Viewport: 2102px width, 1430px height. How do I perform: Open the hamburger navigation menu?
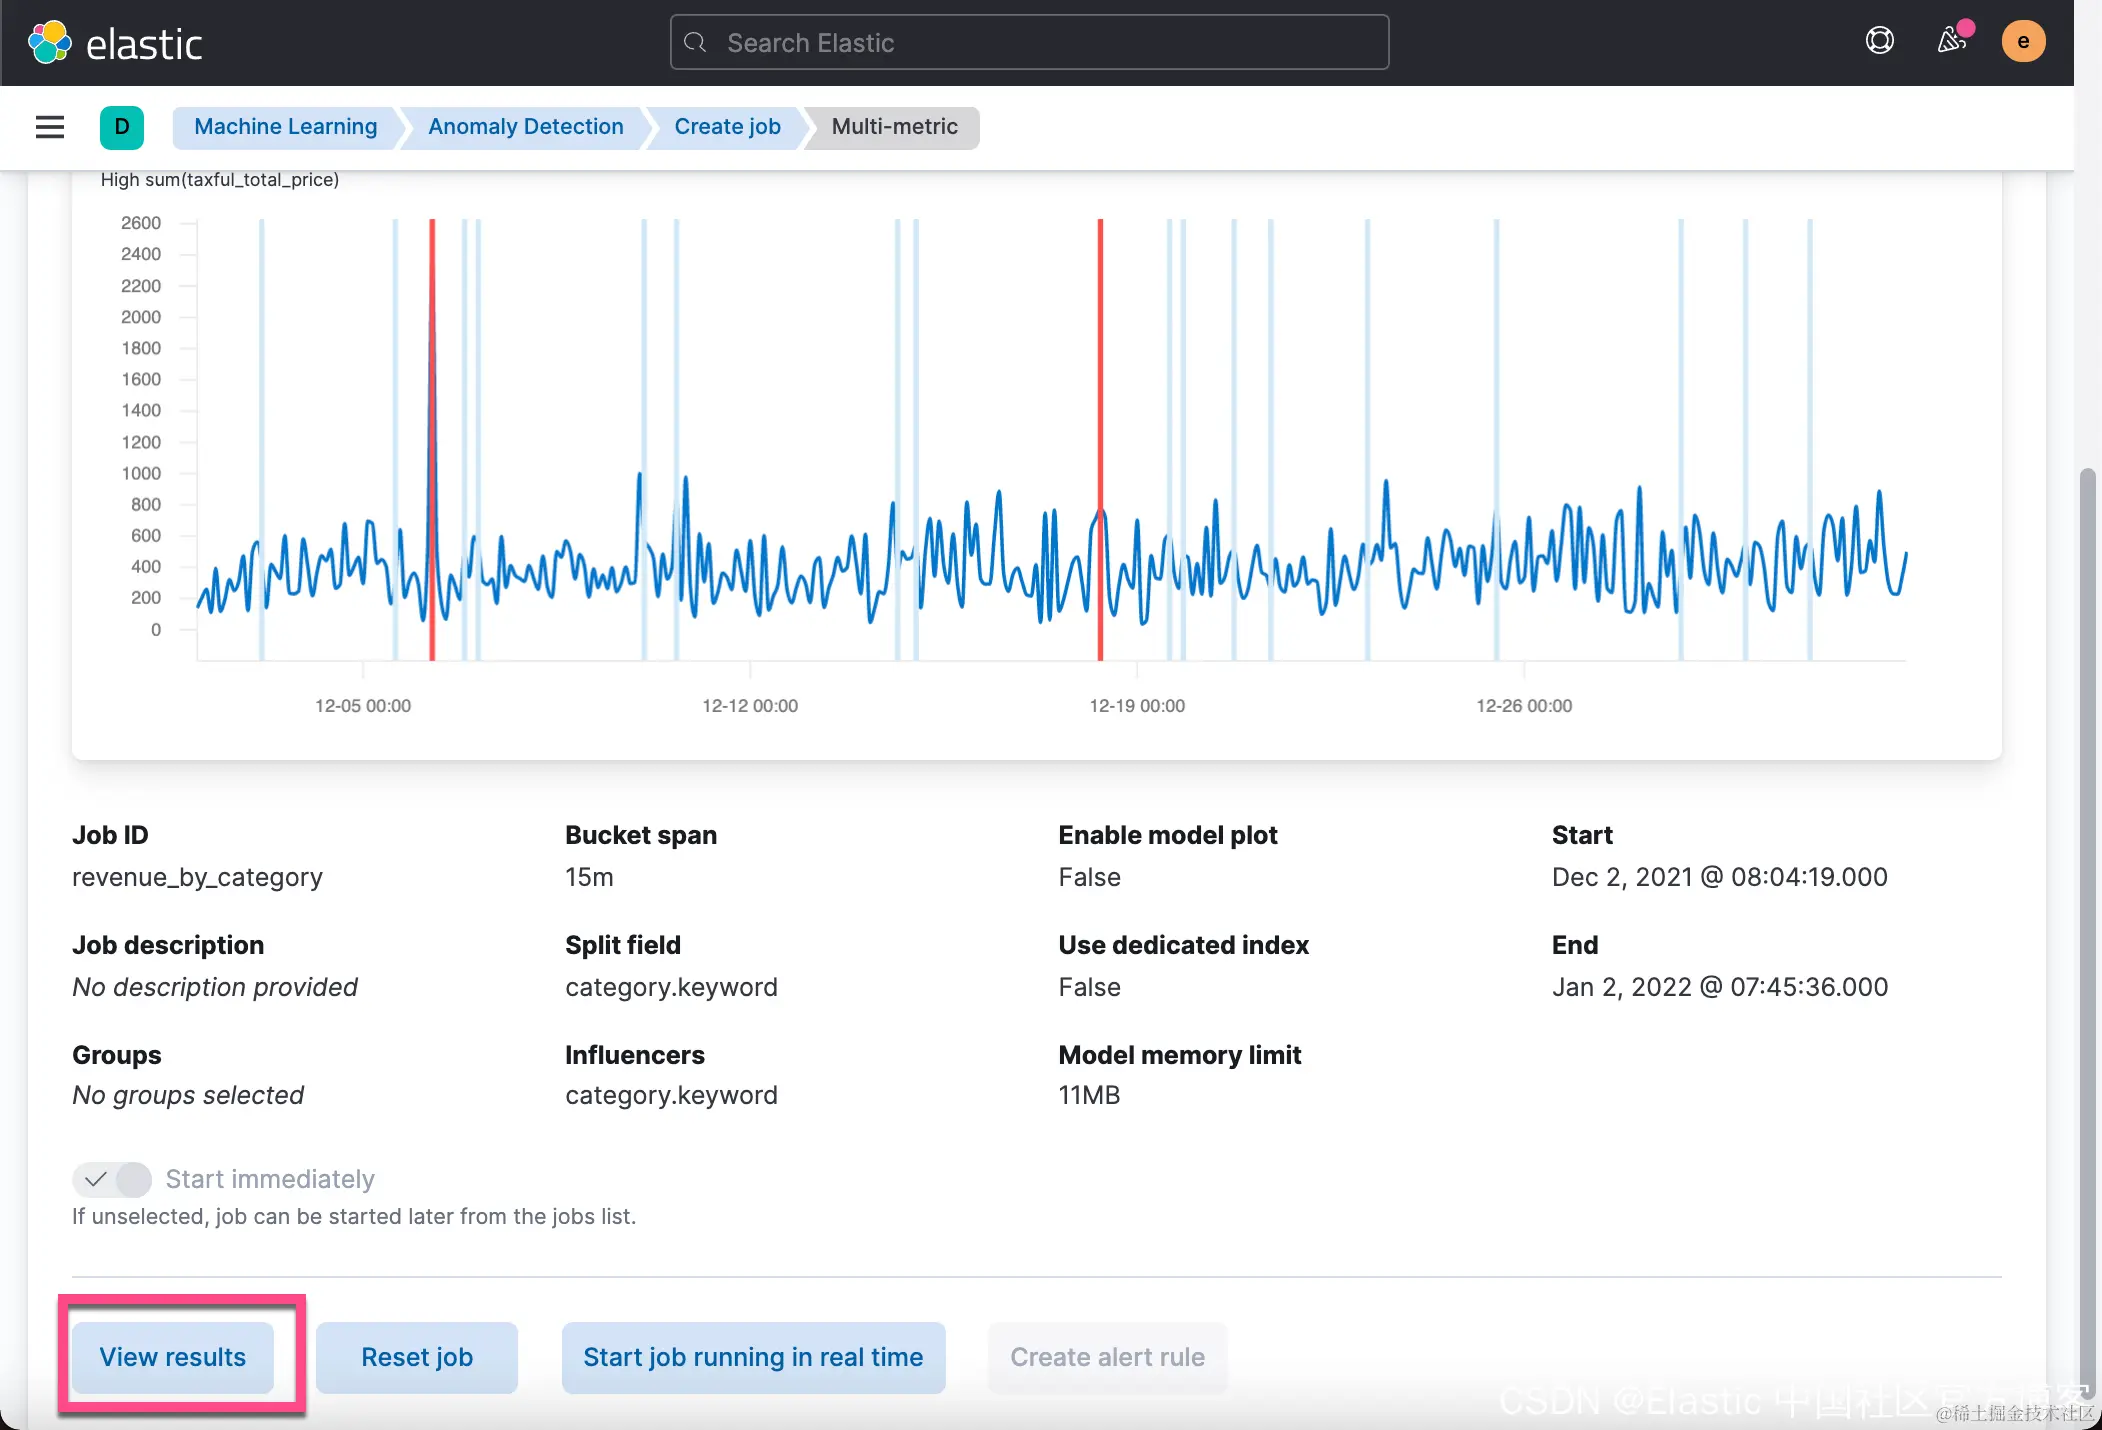[50, 127]
